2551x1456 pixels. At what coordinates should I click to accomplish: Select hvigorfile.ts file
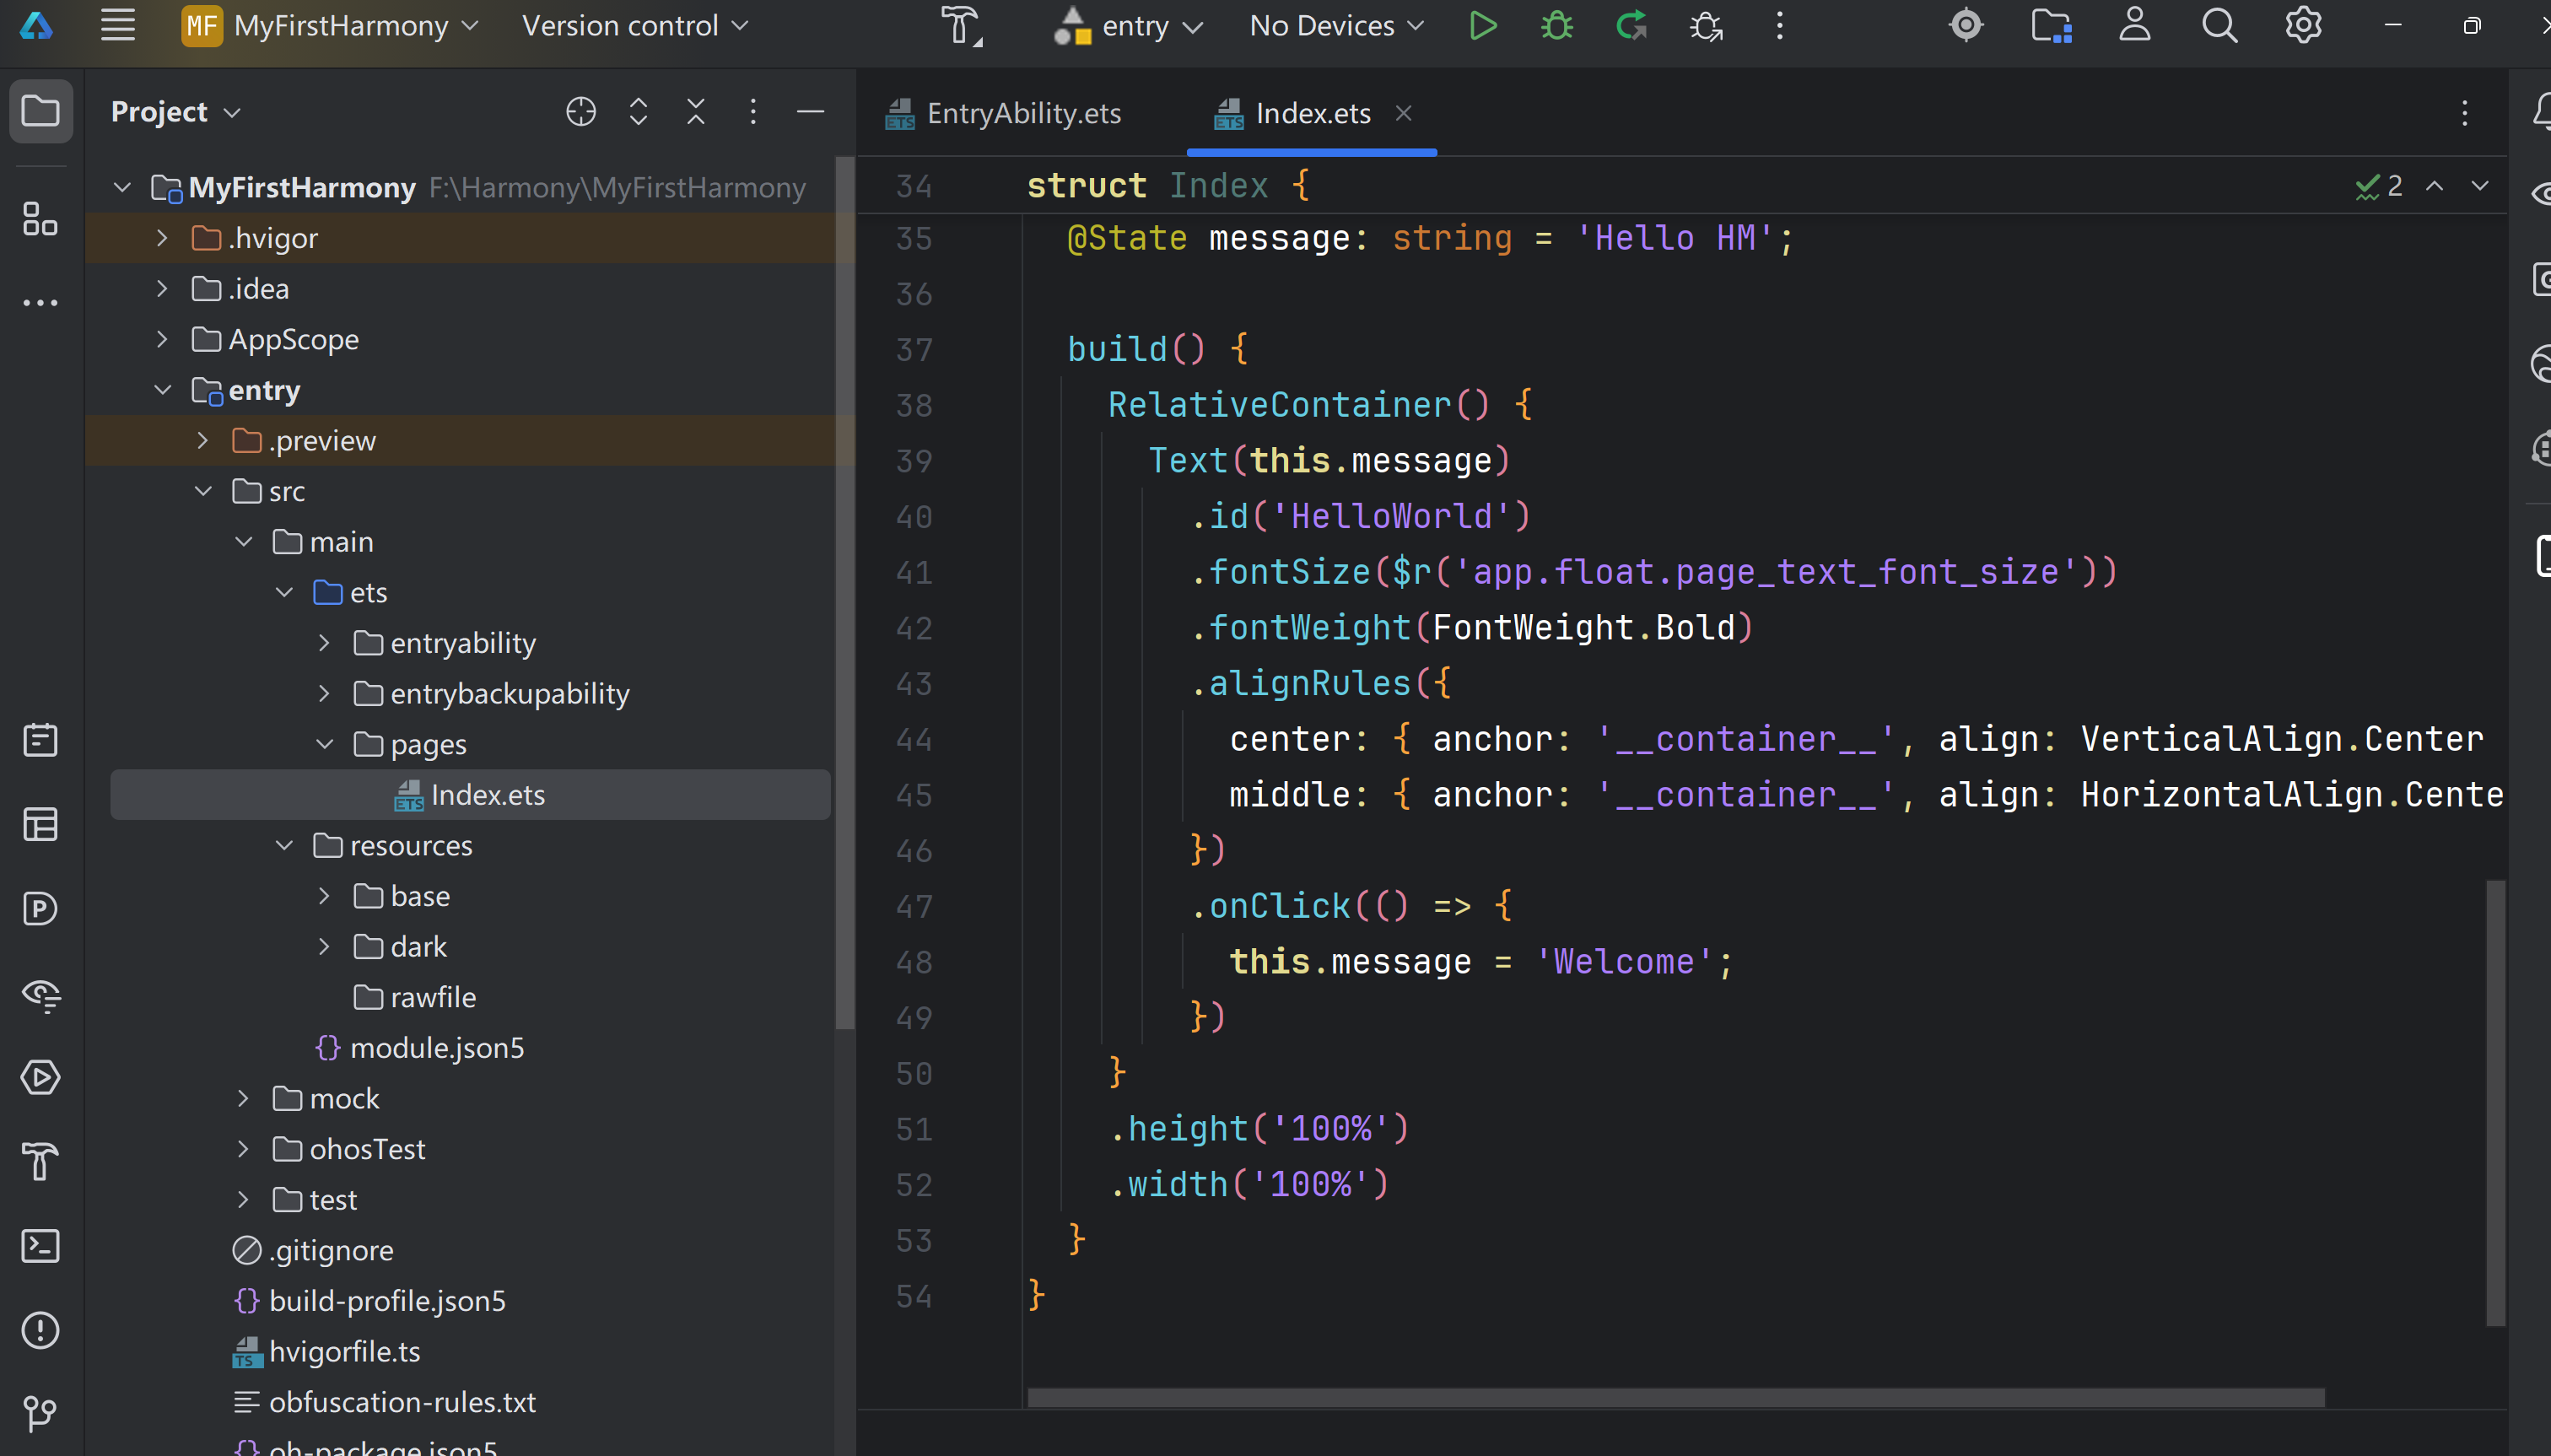(x=326, y=1352)
